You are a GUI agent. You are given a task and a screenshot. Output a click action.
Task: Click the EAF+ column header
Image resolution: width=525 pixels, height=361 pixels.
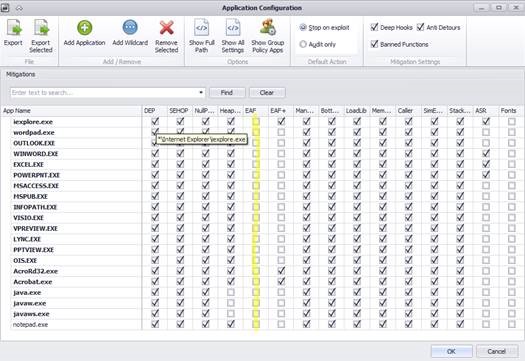pos(281,111)
